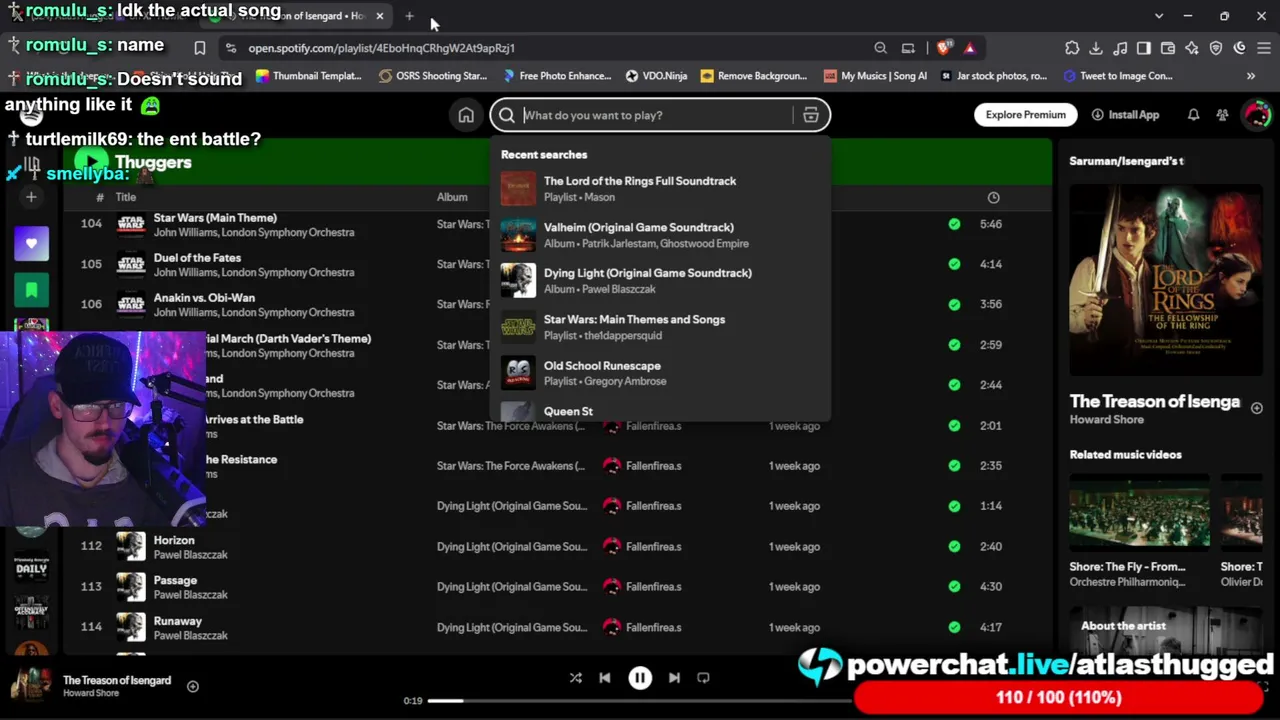Viewport: 1280px width, 720px height.
Task: Open the Spotify profile avatar menu
Action: point(1256,115)
